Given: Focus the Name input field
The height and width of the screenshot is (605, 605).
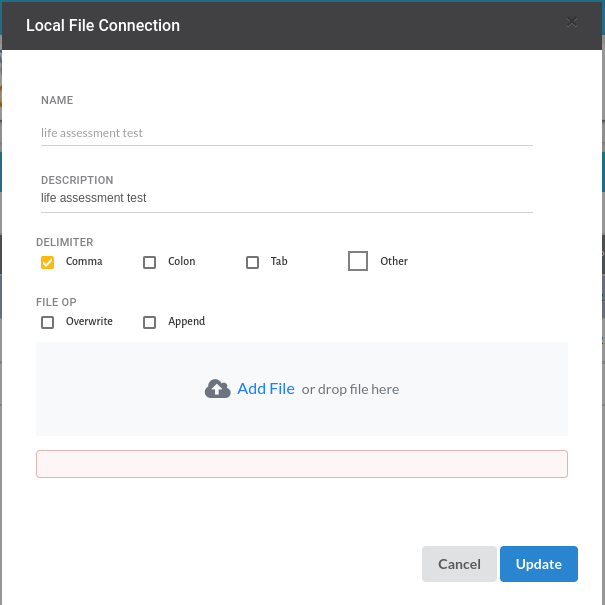Looking at the screenshot, I should (287, 133).
